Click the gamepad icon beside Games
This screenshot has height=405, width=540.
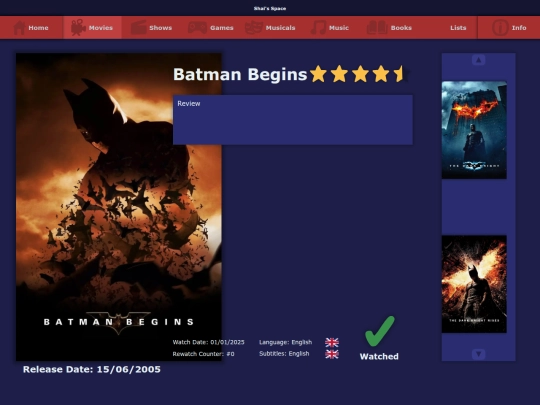coord(197,28)
